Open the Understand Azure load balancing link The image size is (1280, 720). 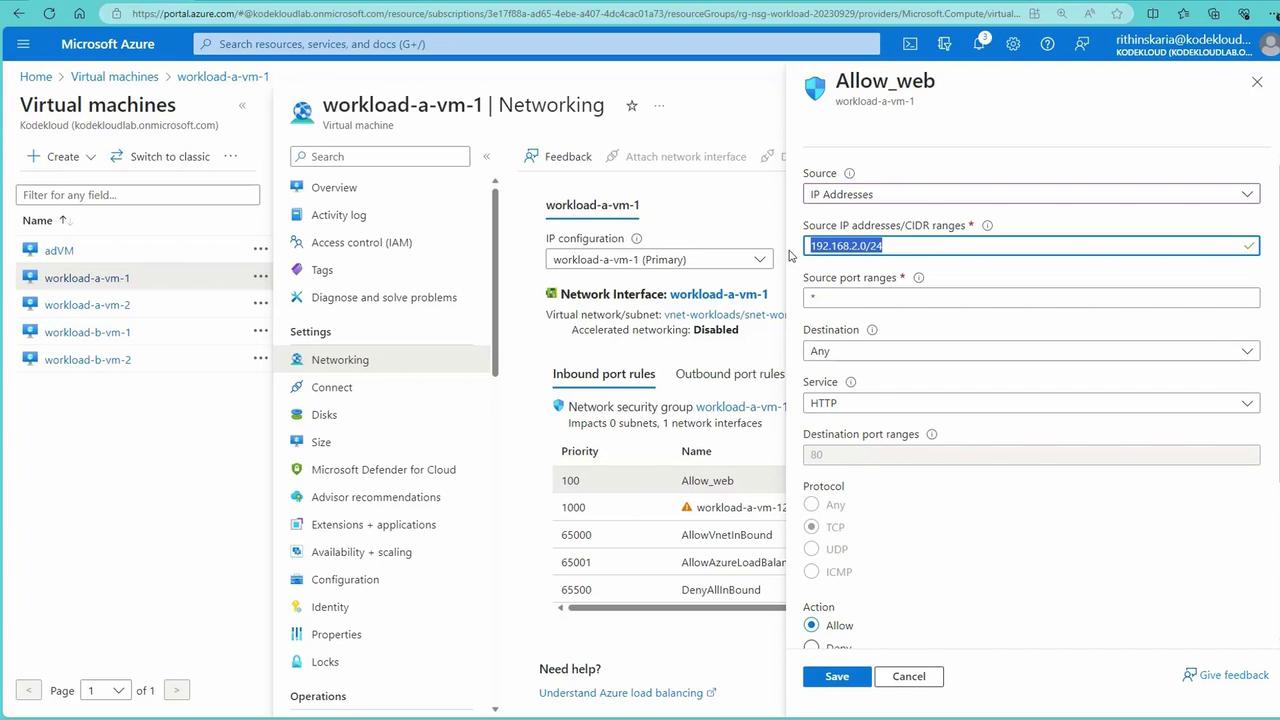pos(628,693)
